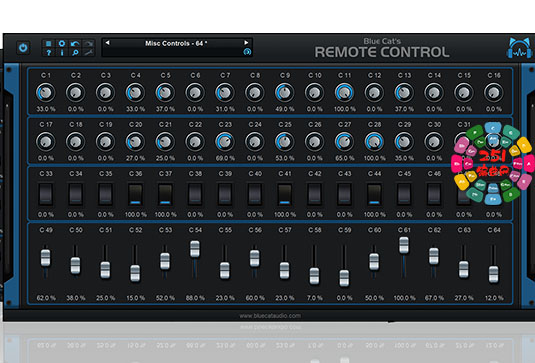Click the C 11 knob
Viewport: 535px width, 363px height.
click(344, 92)
